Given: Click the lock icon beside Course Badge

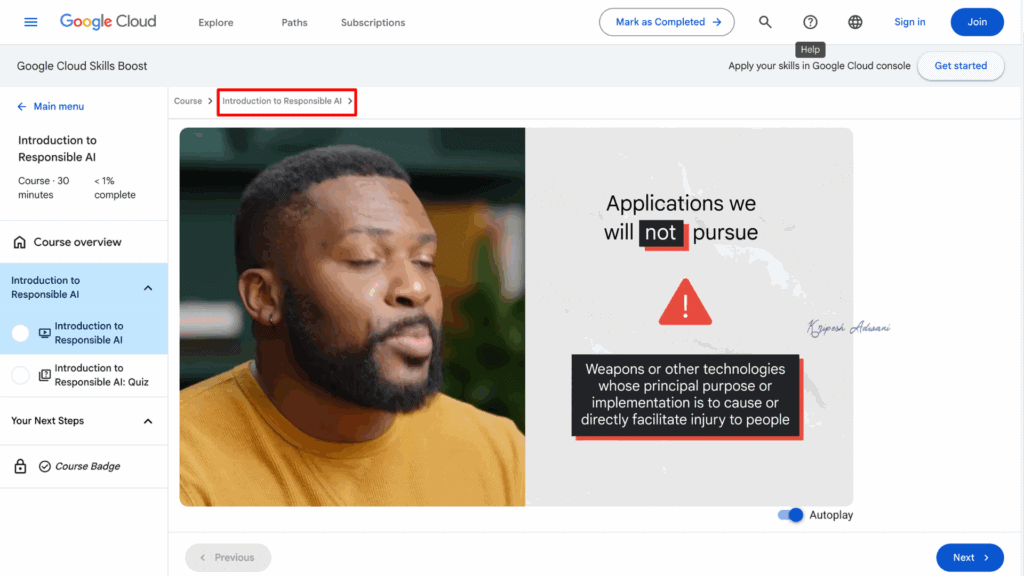Looking at the screenshot, I should (22, 466).
